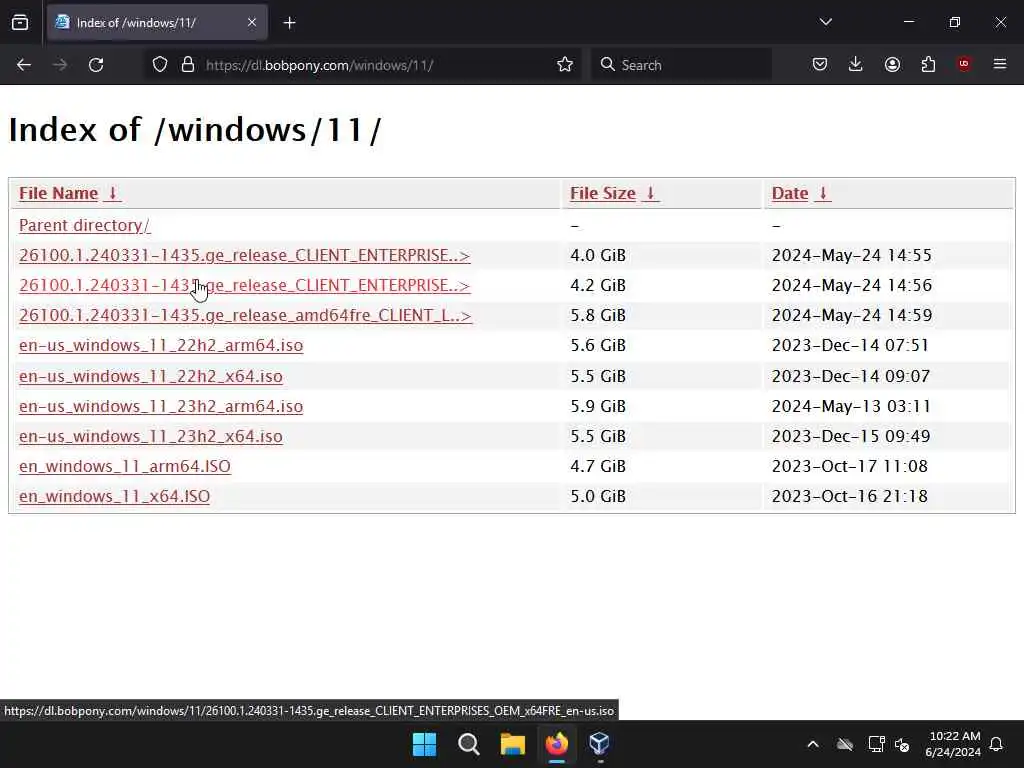The height and width of the screenshot is (768, 1024).
Task: Open the Firefox hamburger menu
Action: 1000,64
